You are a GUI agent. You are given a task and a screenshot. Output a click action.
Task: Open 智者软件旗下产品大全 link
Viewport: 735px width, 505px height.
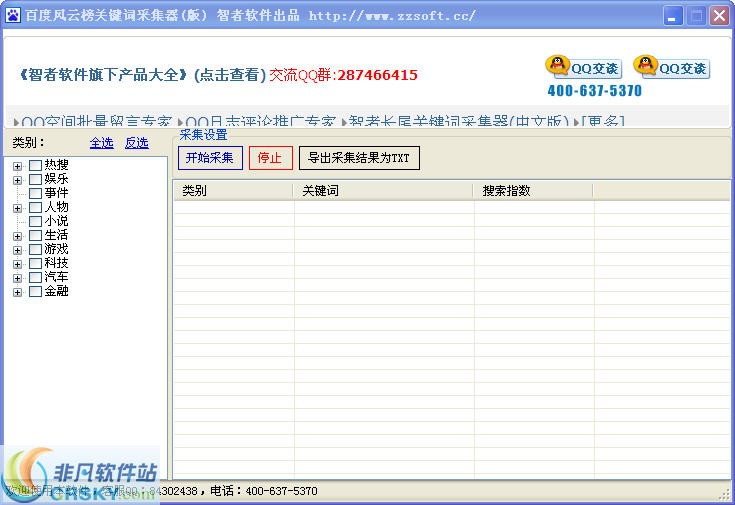pyautogui.click(x=103, y=75)
